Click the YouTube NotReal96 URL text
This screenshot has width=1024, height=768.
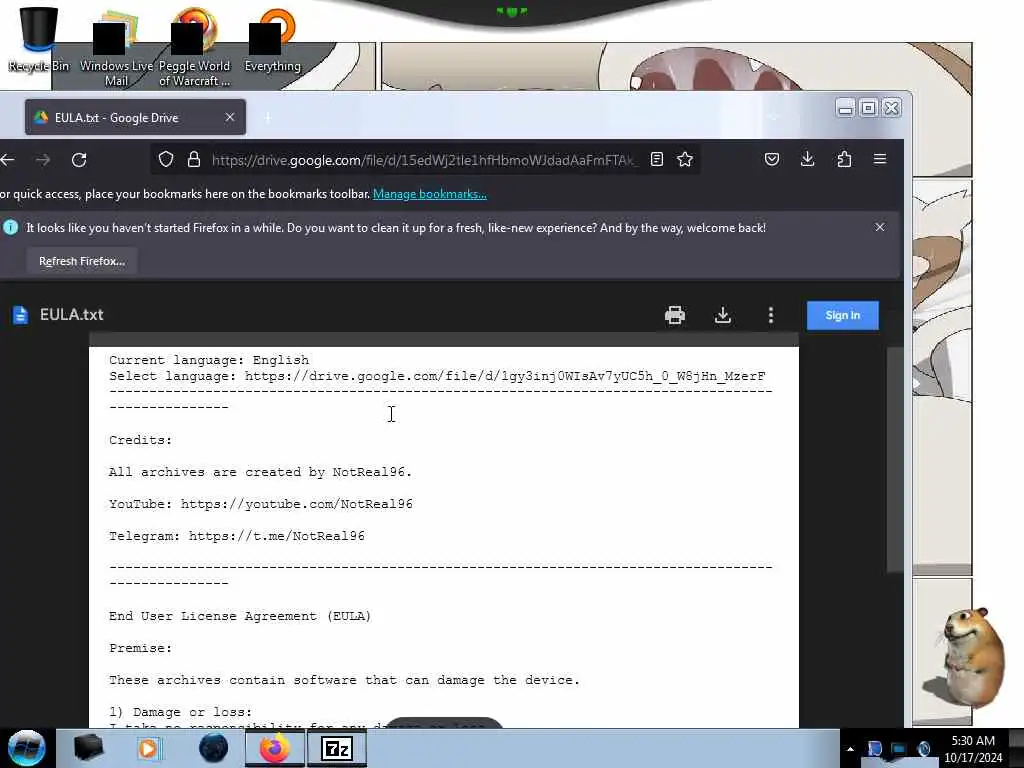click(296, 504)
